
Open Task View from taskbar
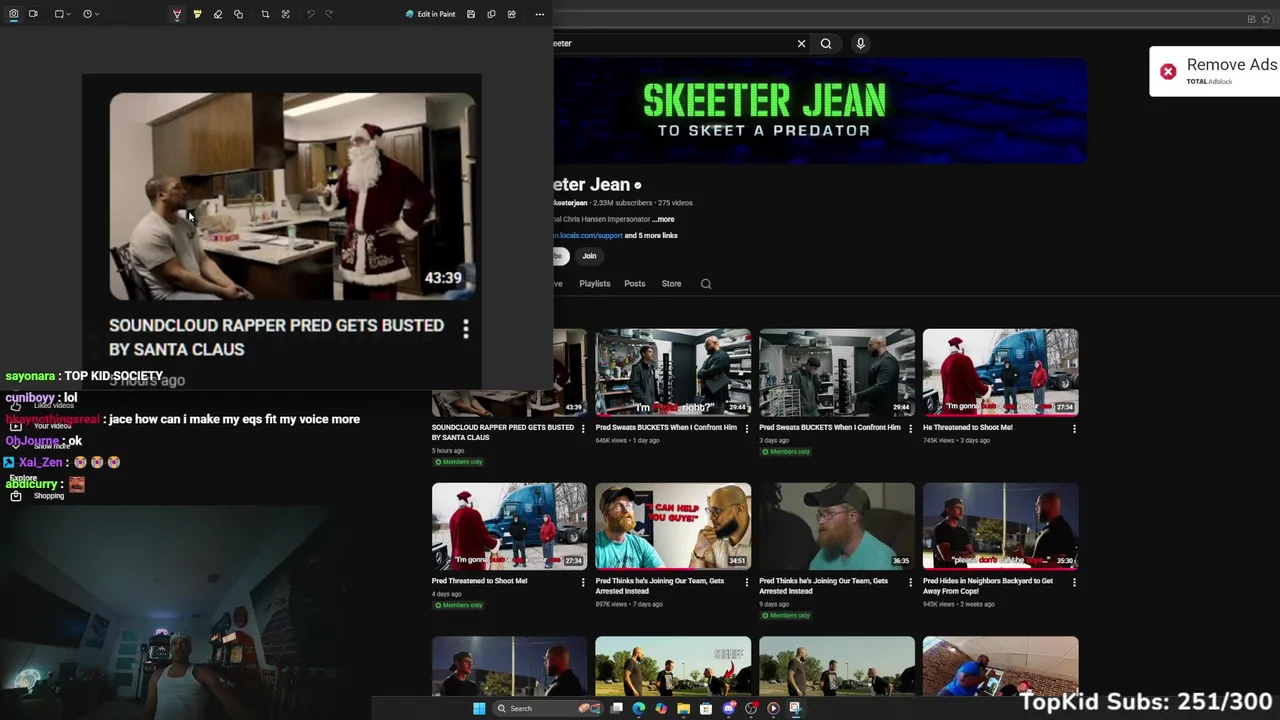click(x=617, y=708)
